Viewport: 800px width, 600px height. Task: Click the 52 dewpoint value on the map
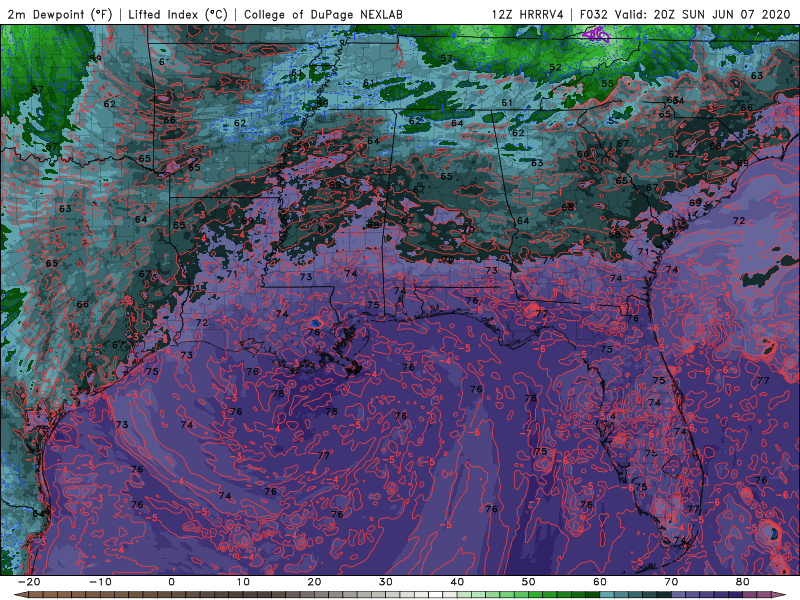tap(555, 67)
